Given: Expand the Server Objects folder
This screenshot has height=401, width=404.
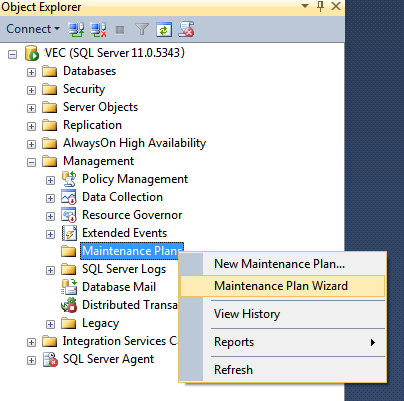Looking at the screenshot, I should [31, 108].
